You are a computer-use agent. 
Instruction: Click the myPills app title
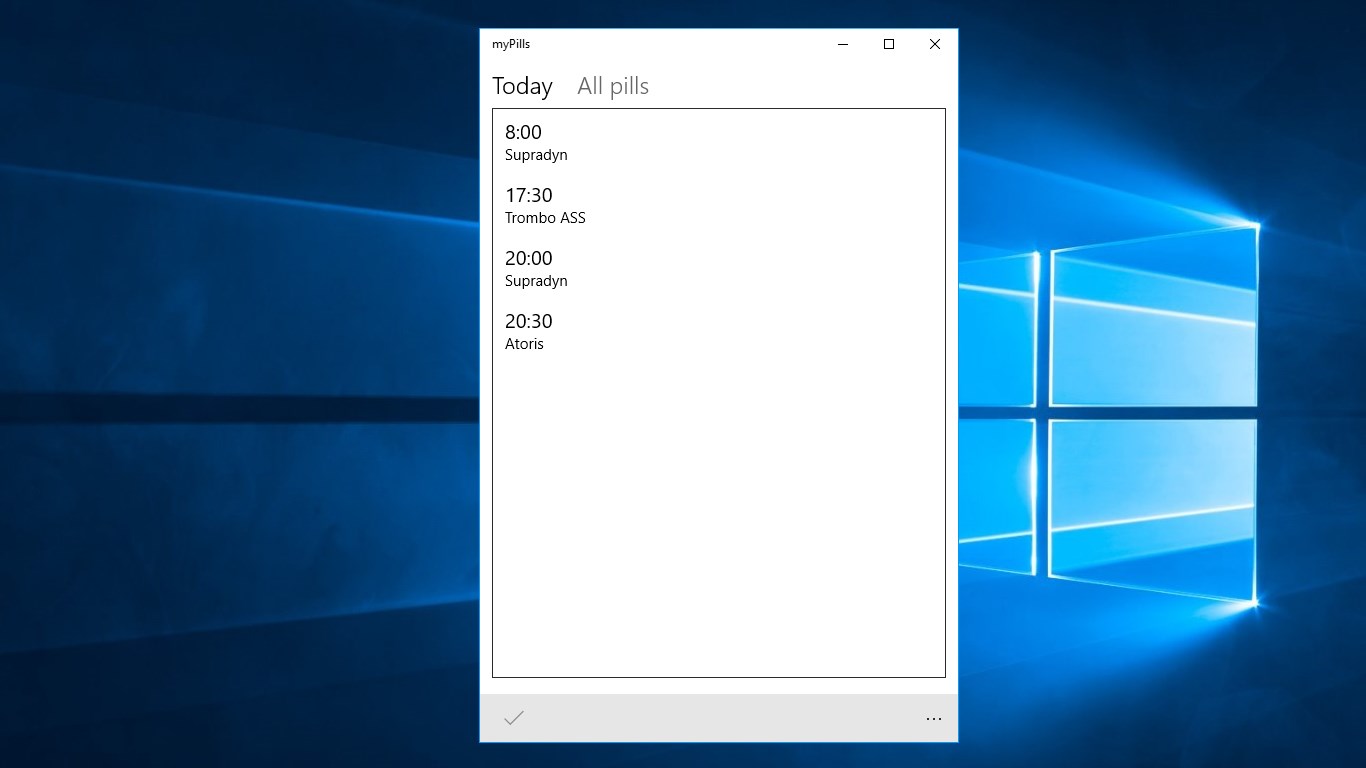[x=509, y=44]
